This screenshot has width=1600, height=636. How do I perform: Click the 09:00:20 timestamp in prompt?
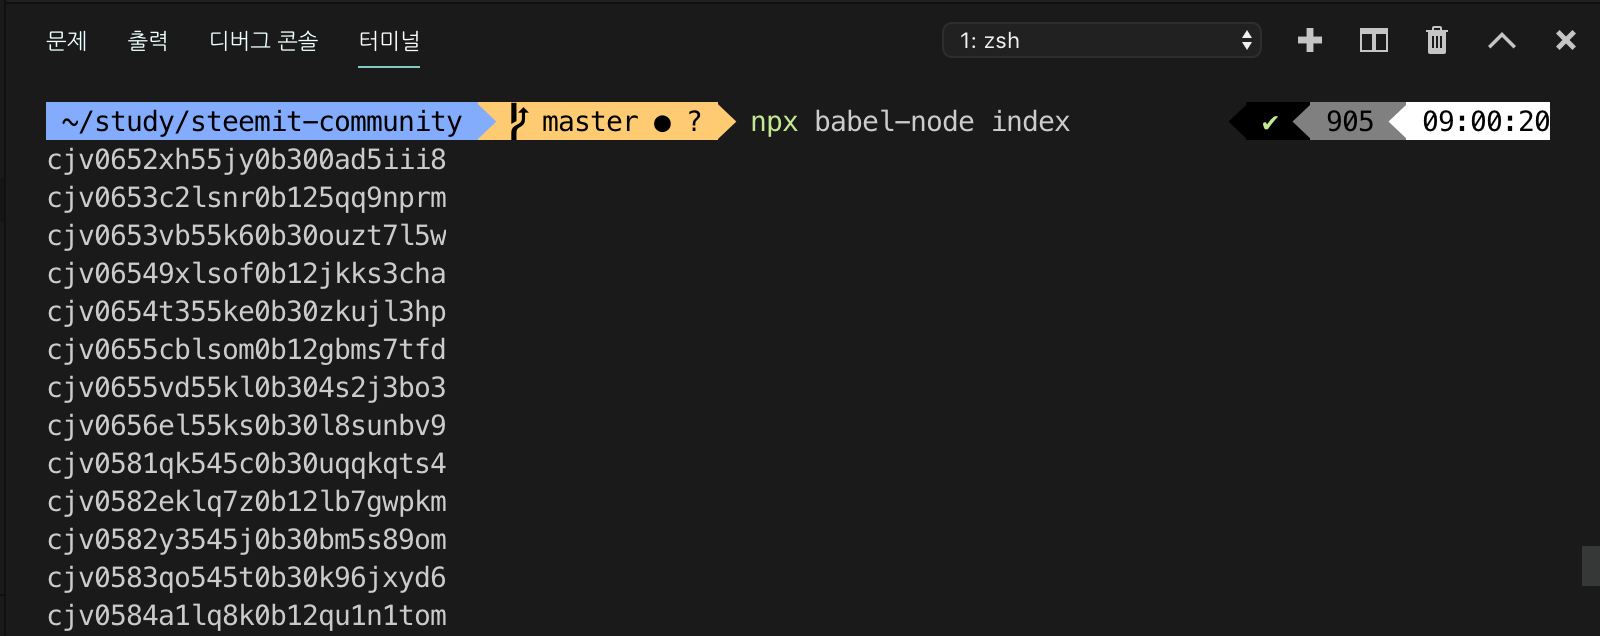[1485, 122]
